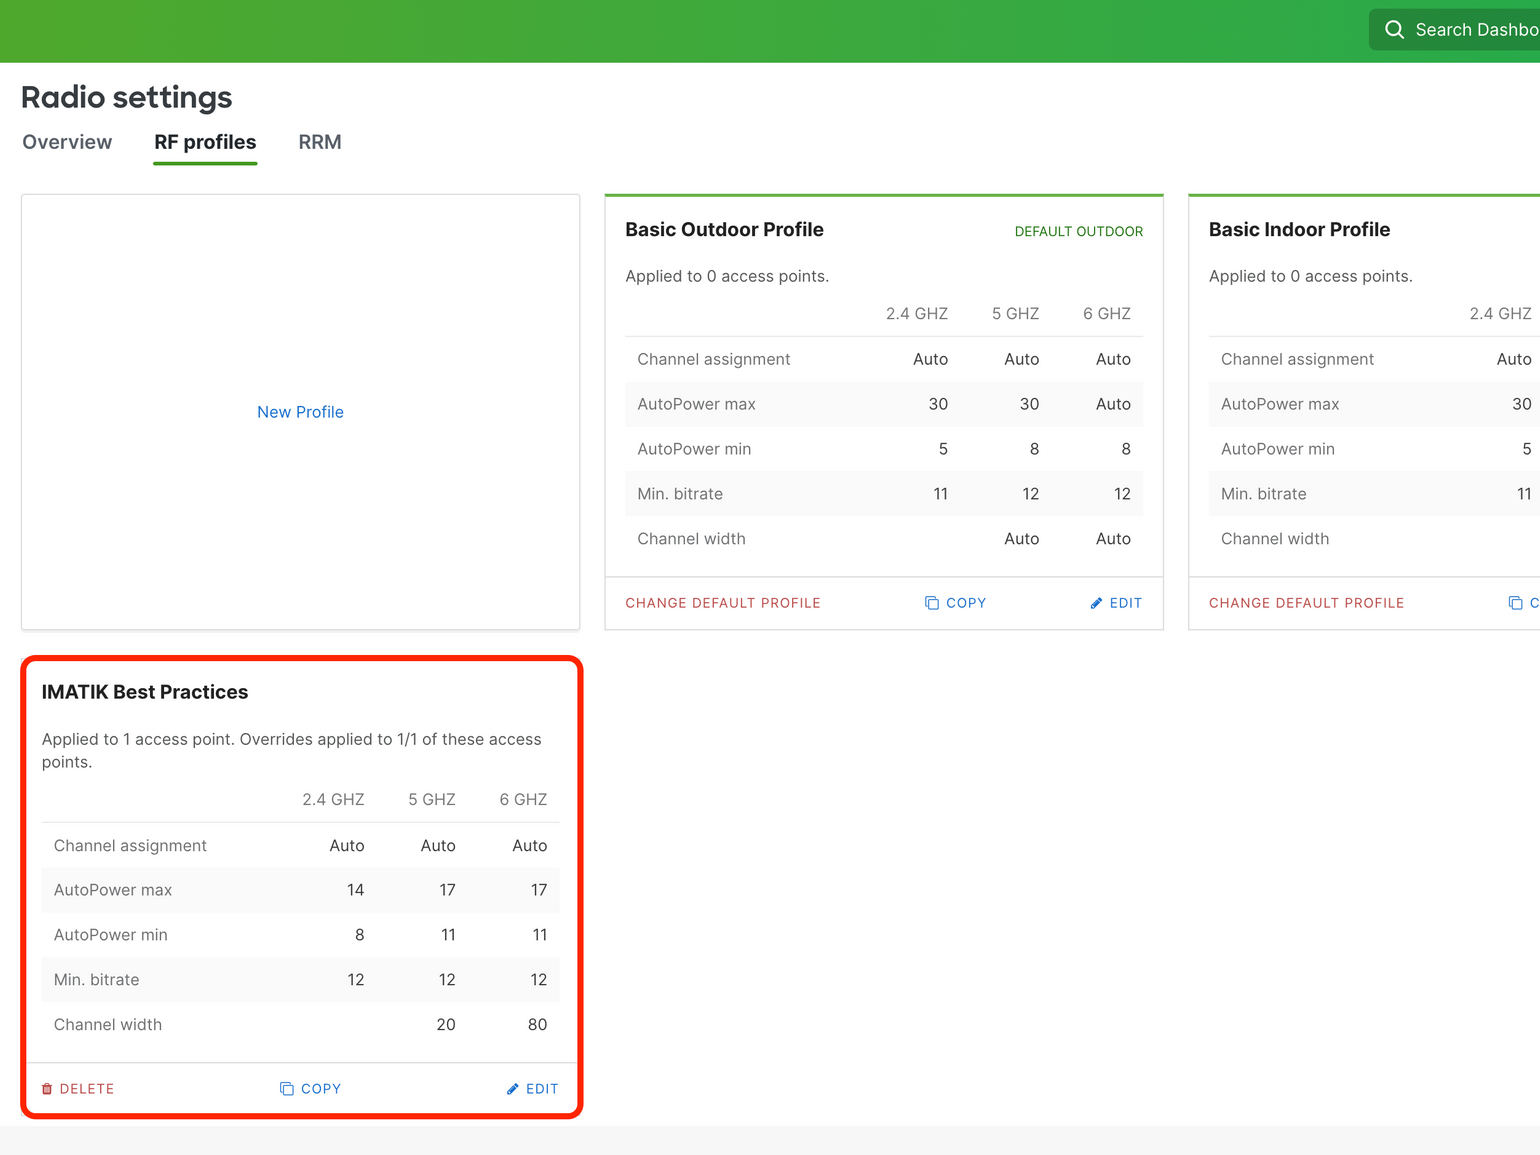Select the RF profiles tab
The width and height of the screenshot is (1540, 1155).
click(x=204, y=142)
